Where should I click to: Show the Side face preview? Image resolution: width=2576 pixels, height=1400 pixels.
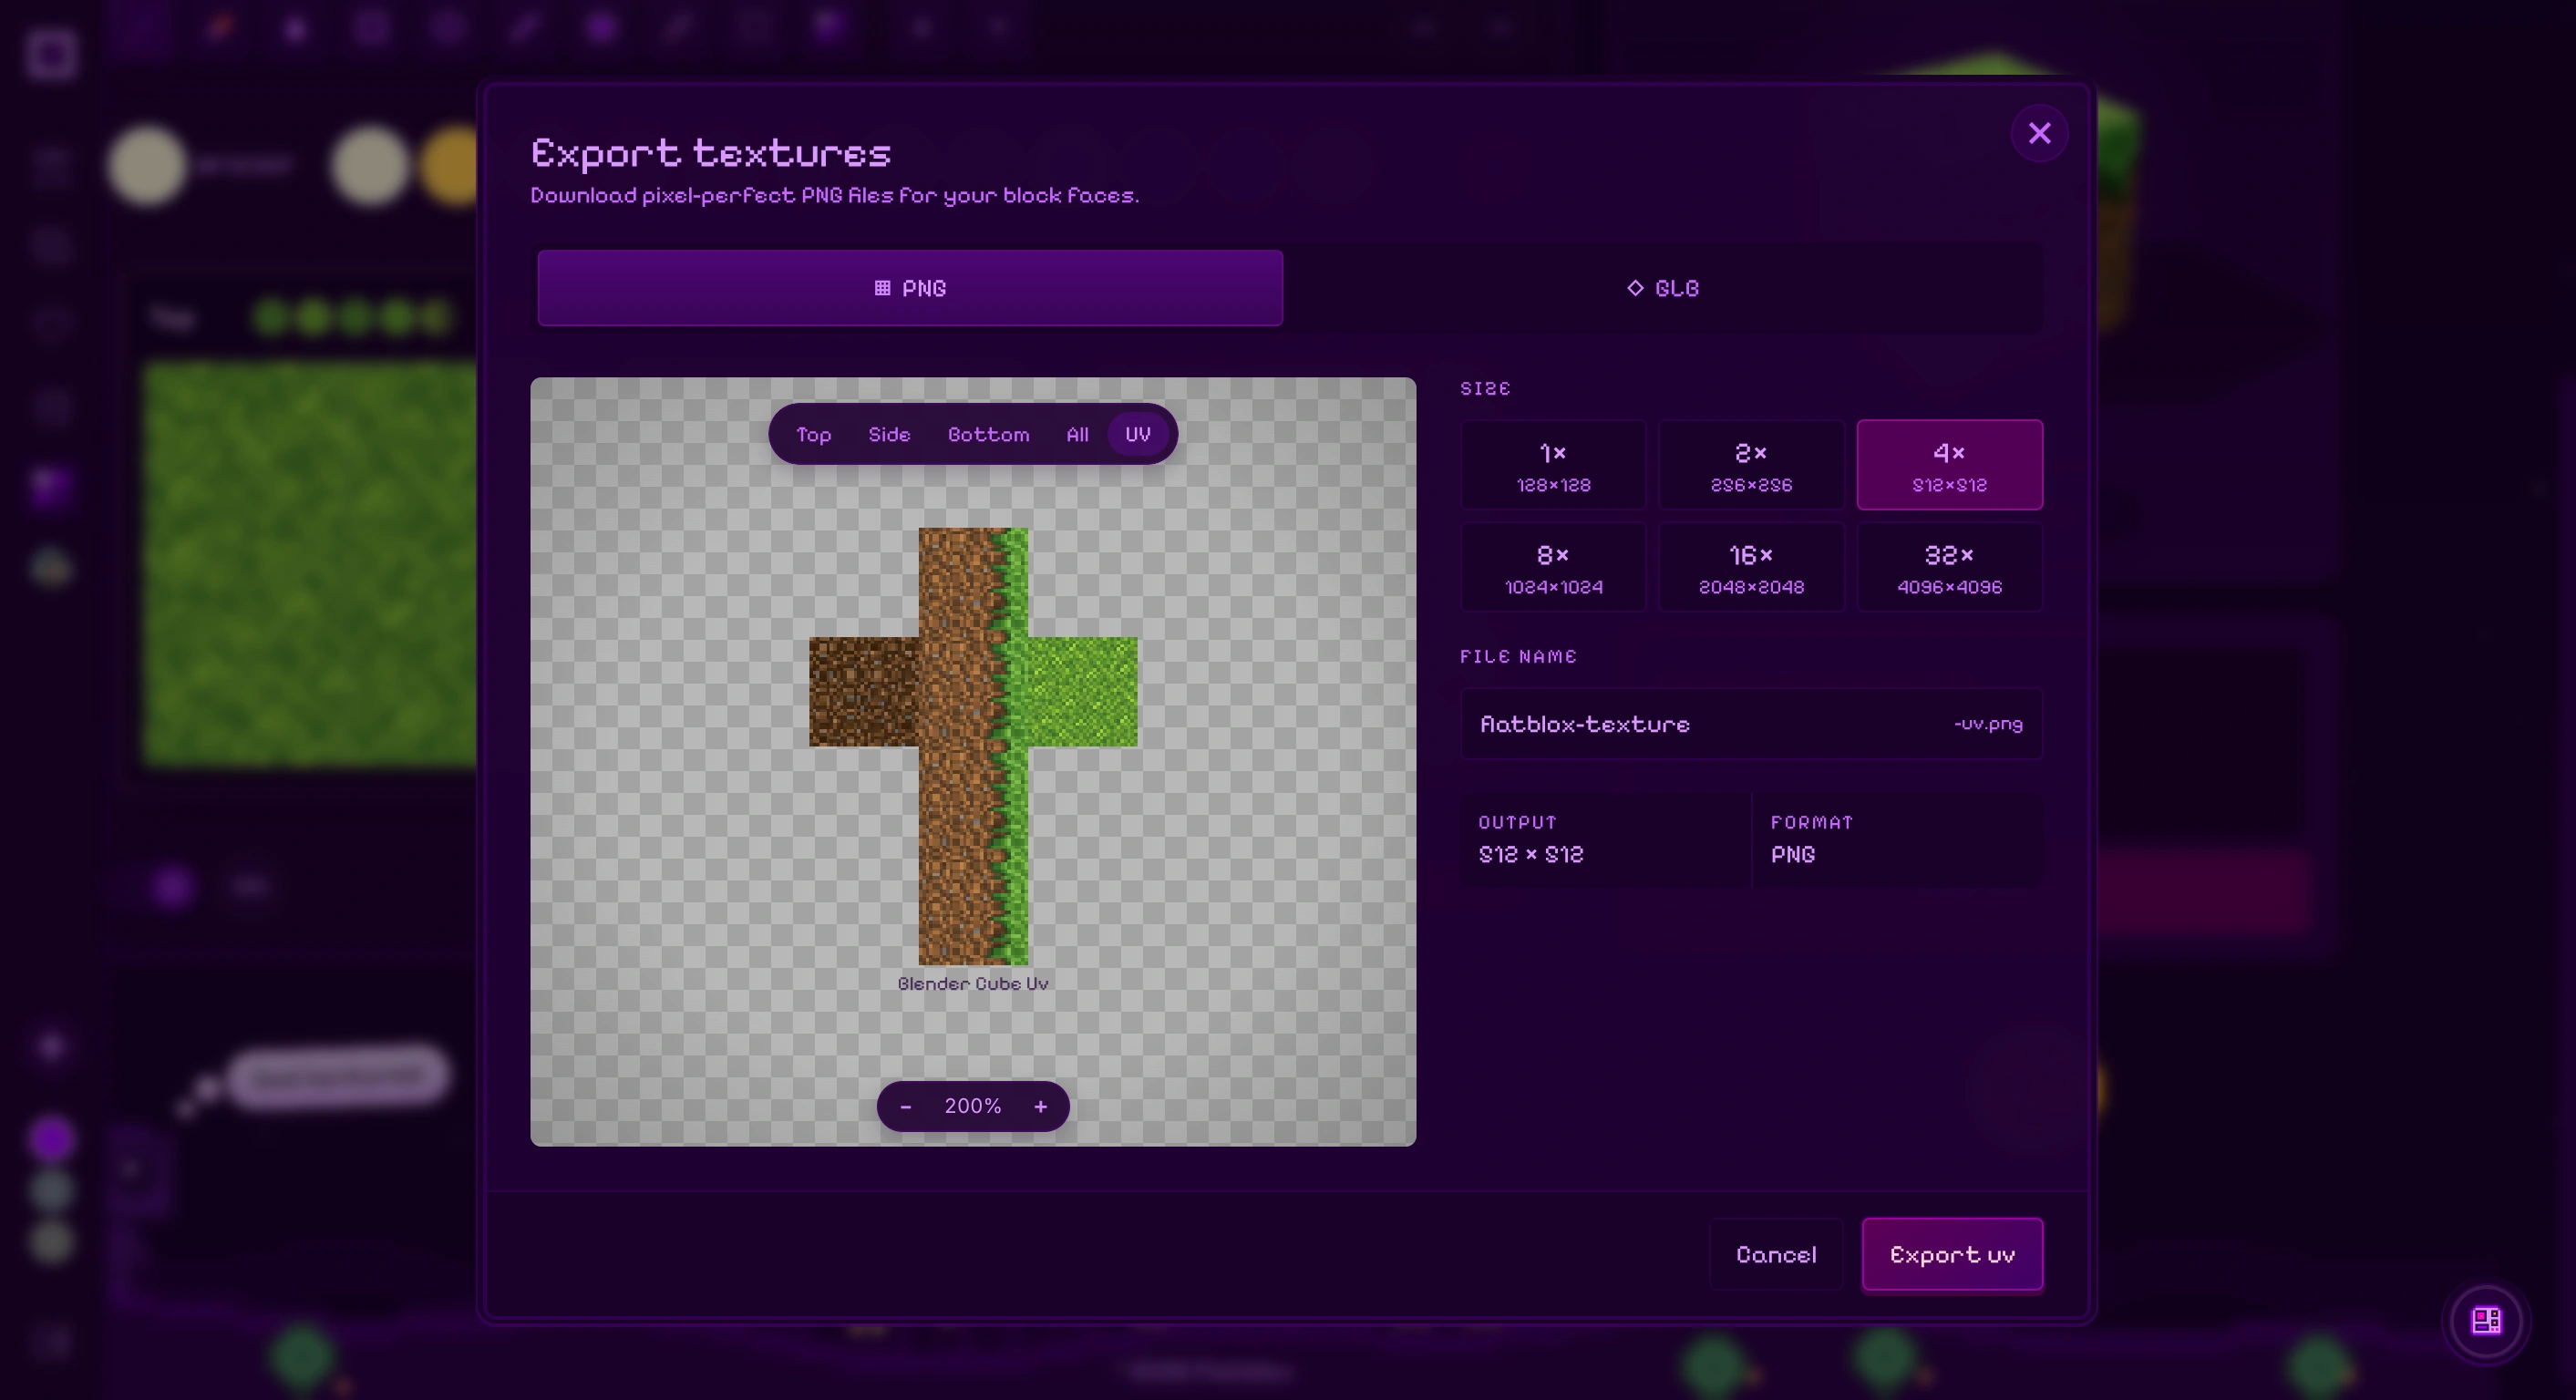[889, 434]
